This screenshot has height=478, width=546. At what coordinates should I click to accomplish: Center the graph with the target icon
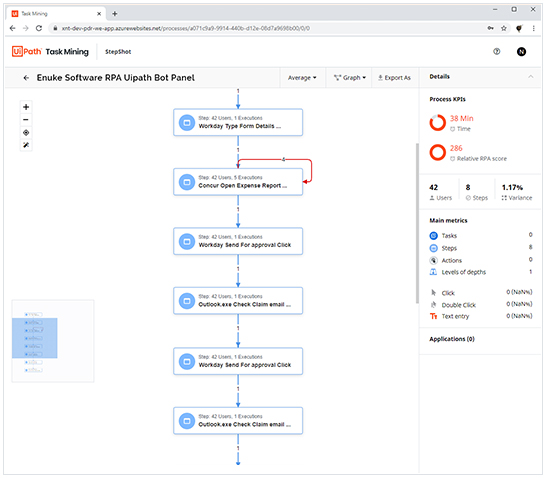[x=26, y=133]
